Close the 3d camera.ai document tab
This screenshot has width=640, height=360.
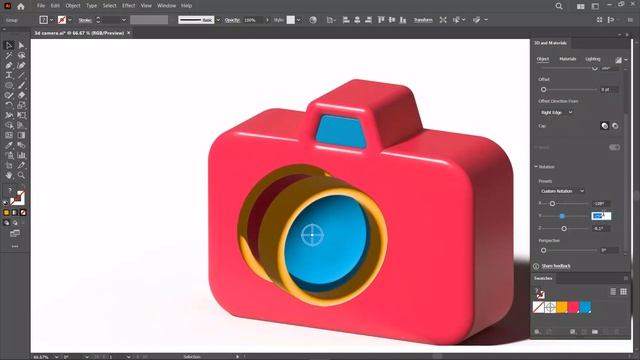click(x=129, y=33)
